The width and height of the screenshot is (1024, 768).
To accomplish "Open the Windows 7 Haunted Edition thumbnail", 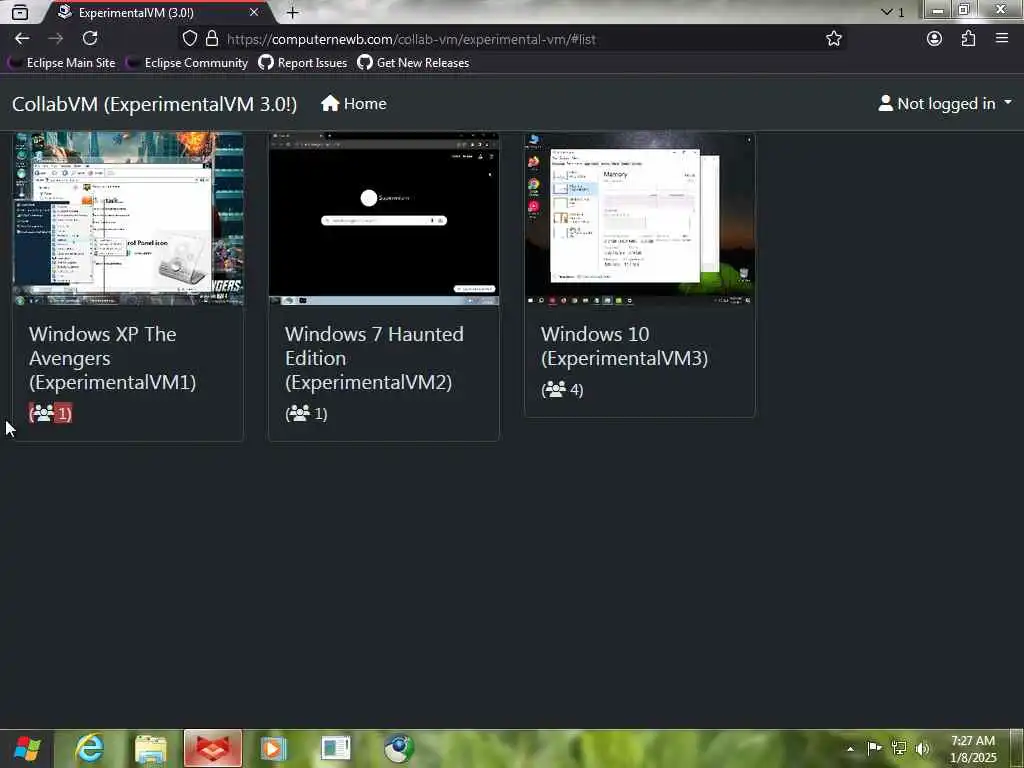I will (x=384, y=219).
